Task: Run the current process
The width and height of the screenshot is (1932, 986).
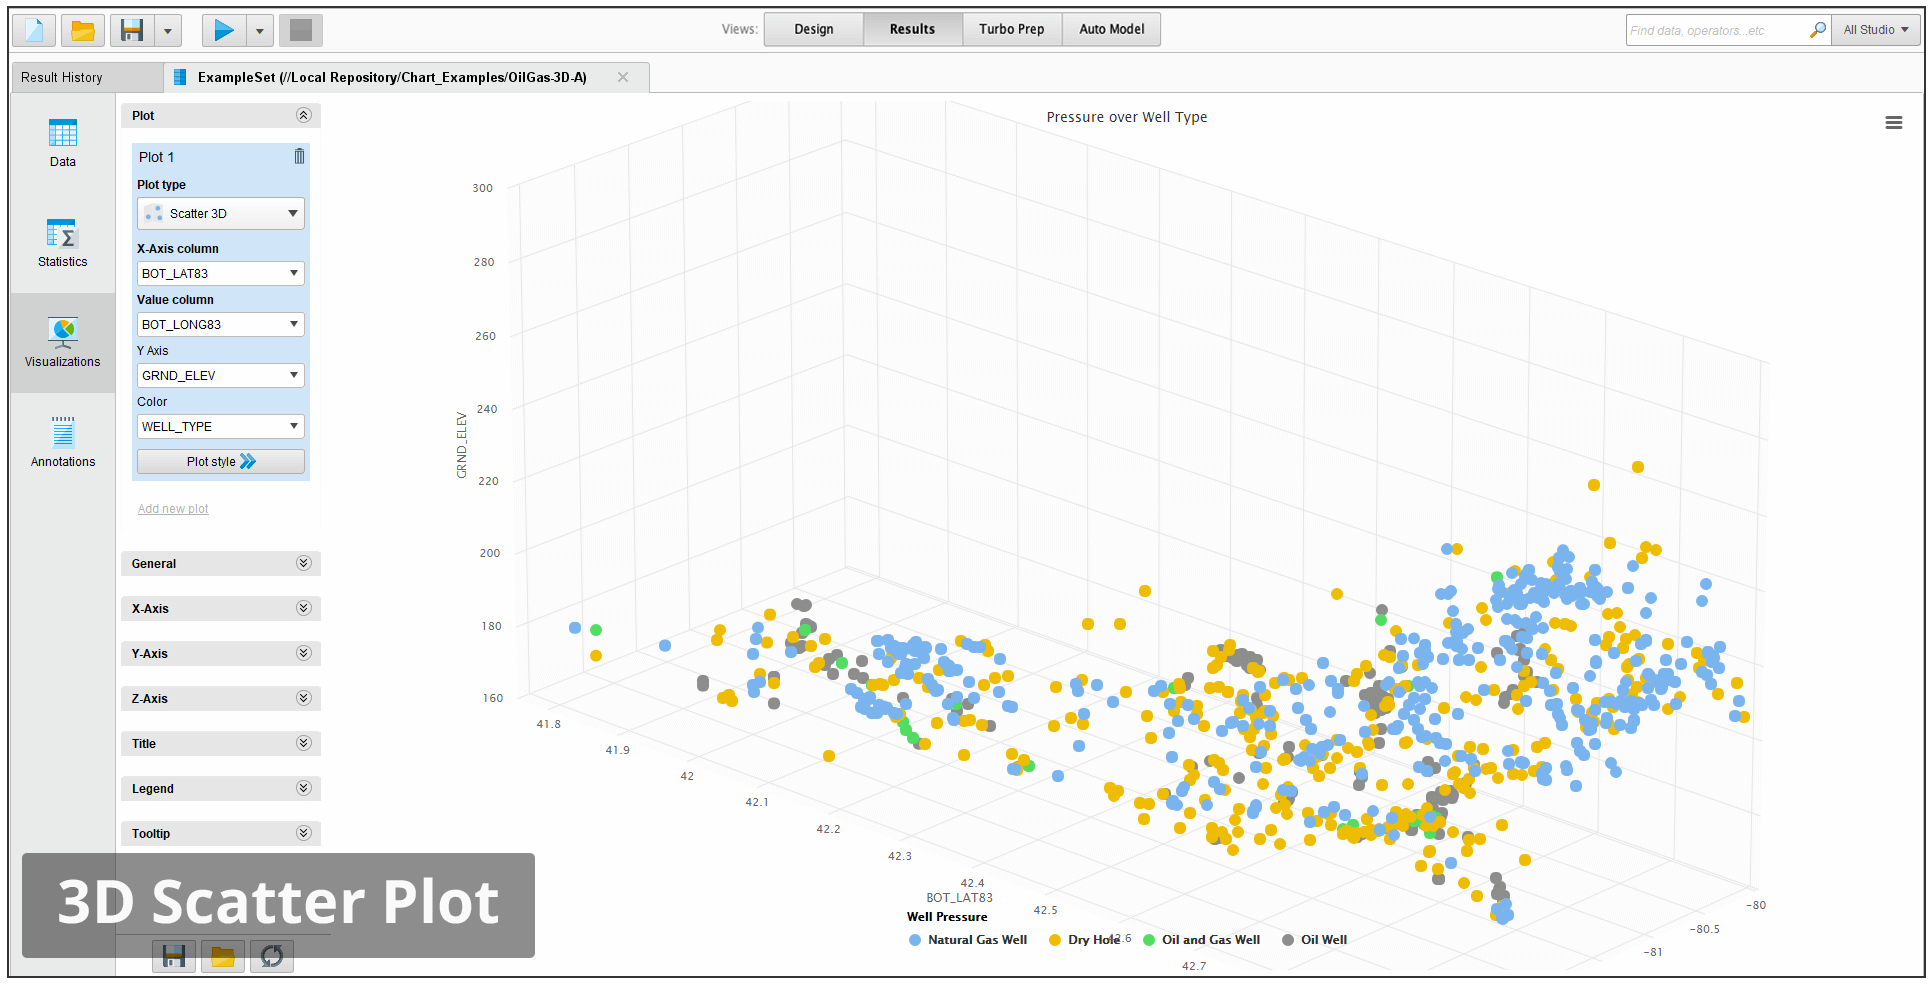Action: click(223, 30)
